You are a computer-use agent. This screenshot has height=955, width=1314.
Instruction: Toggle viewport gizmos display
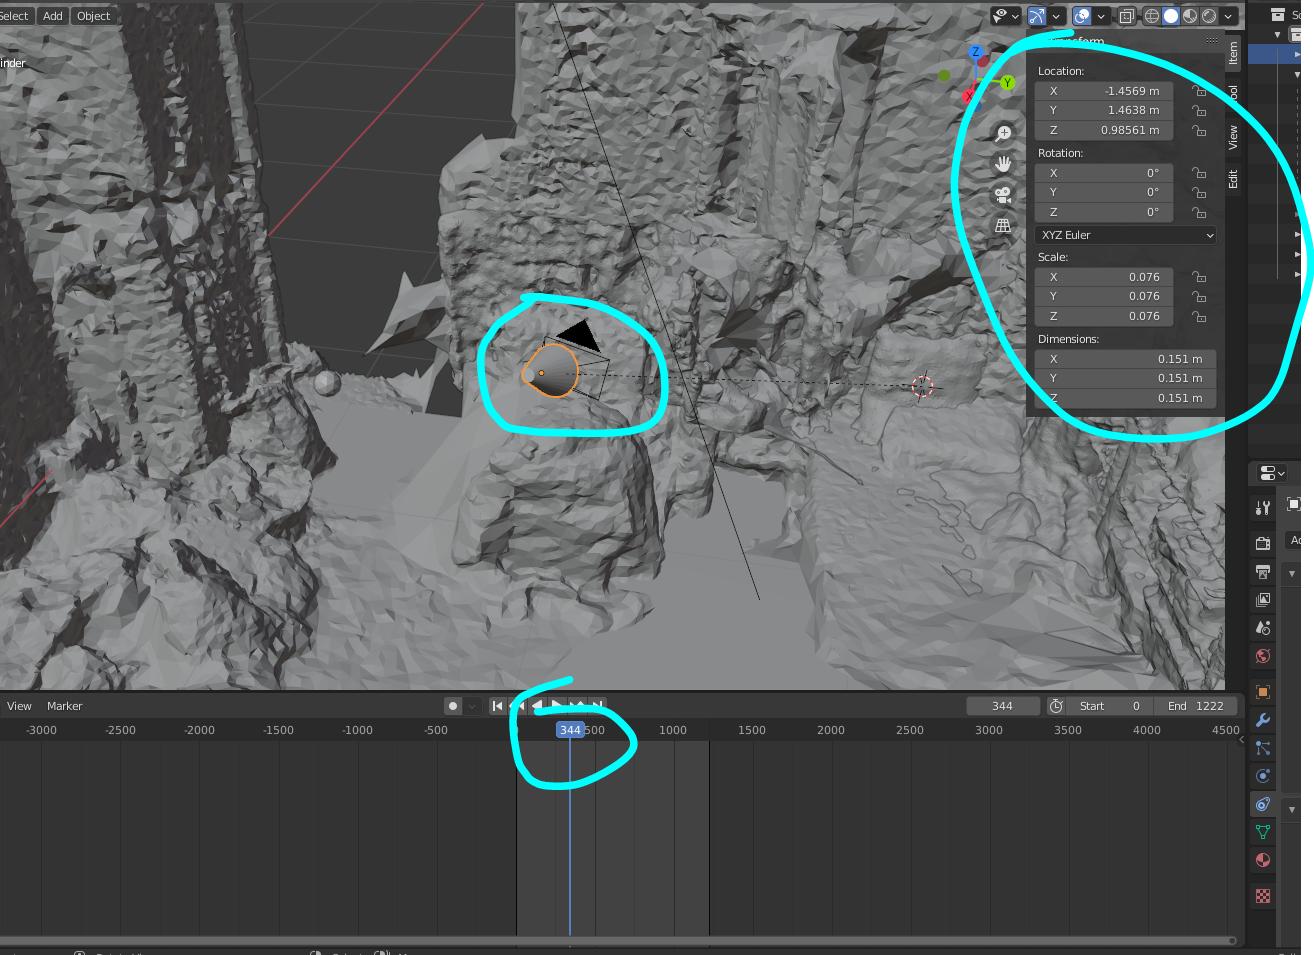[x=1036, y=16]
